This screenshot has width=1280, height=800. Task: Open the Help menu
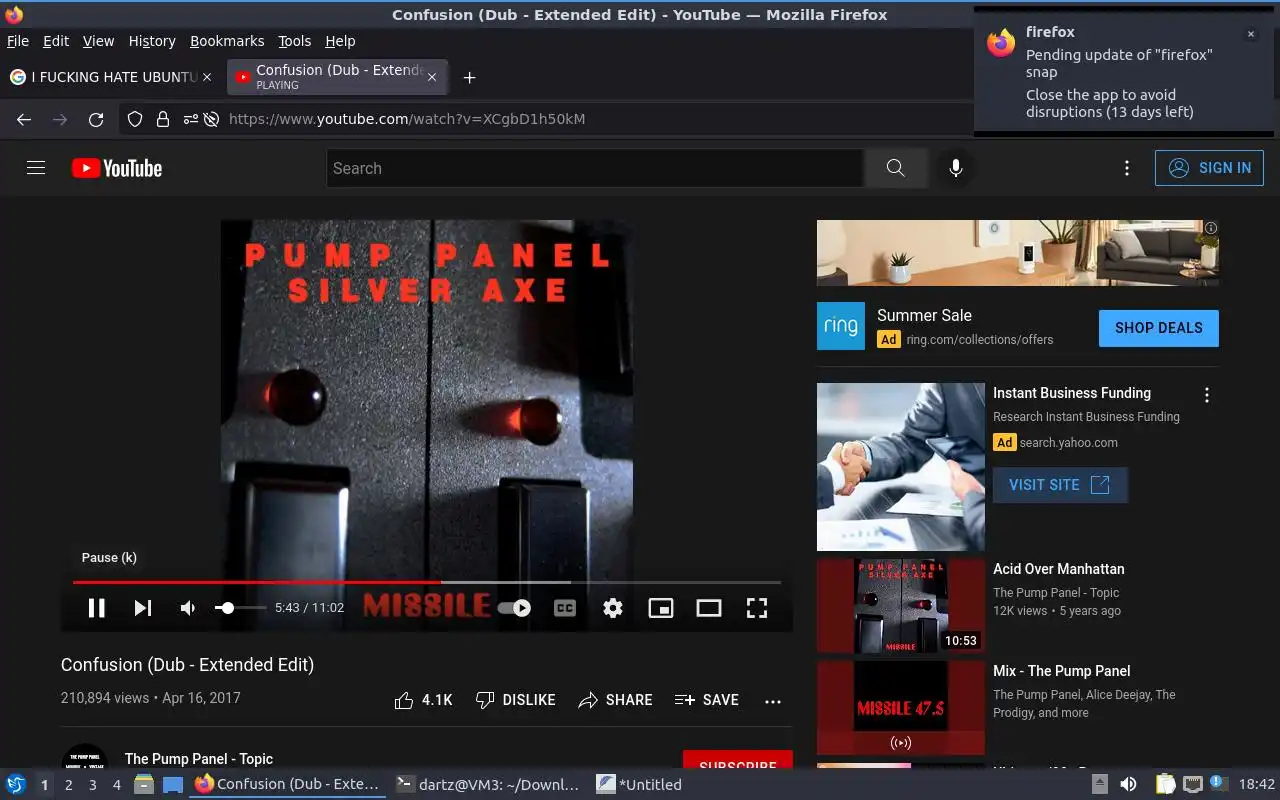(340, 41)
